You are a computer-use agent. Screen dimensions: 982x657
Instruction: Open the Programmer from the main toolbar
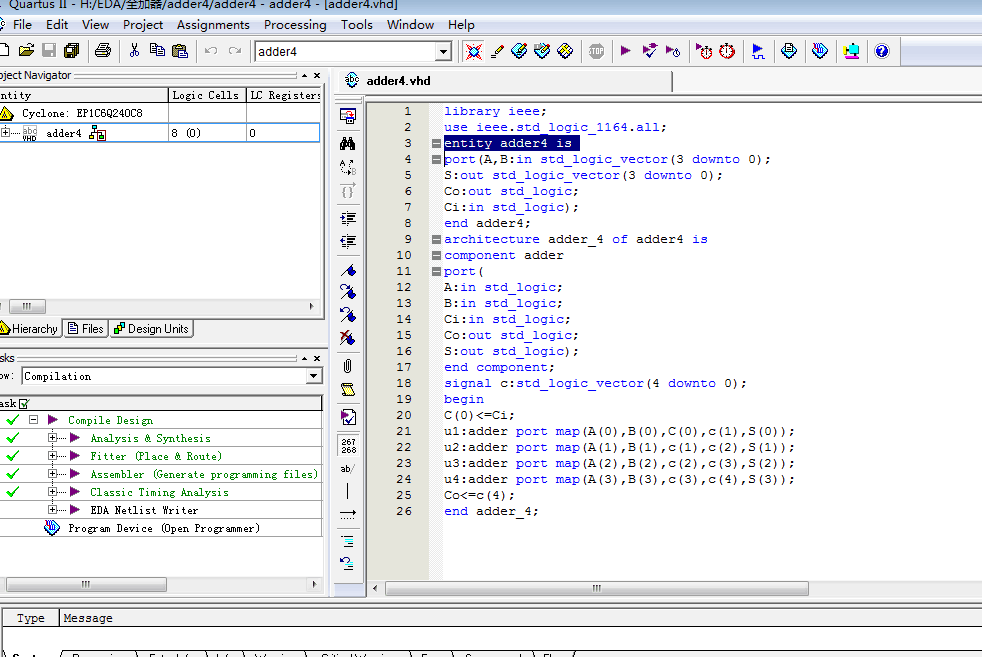820,51
